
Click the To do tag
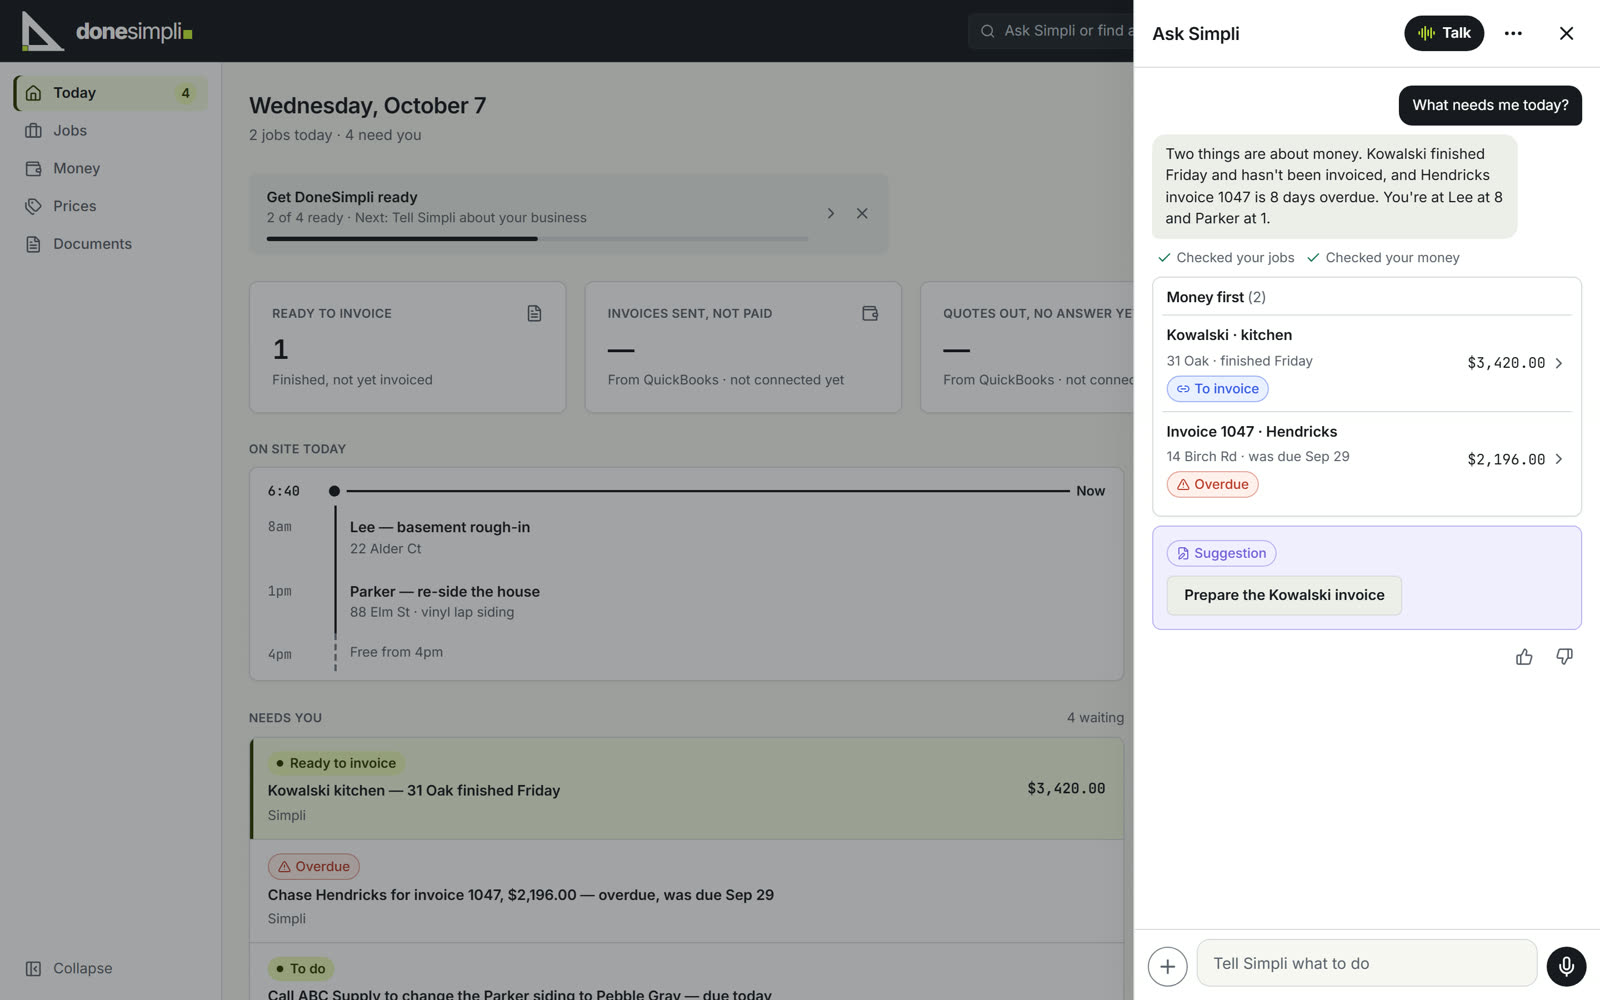coord(301,969)
